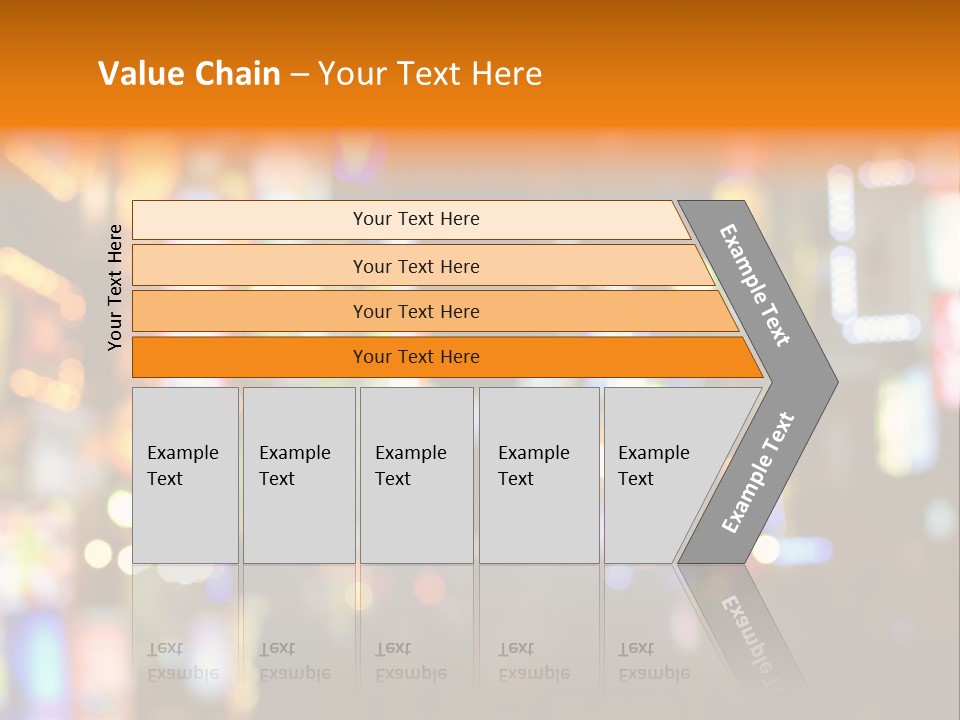Image resolution: width=960 pixels, height=720 pixels.
Task: Click the vertical "Your Text Here" side label
Action: [x=115, y=287]
